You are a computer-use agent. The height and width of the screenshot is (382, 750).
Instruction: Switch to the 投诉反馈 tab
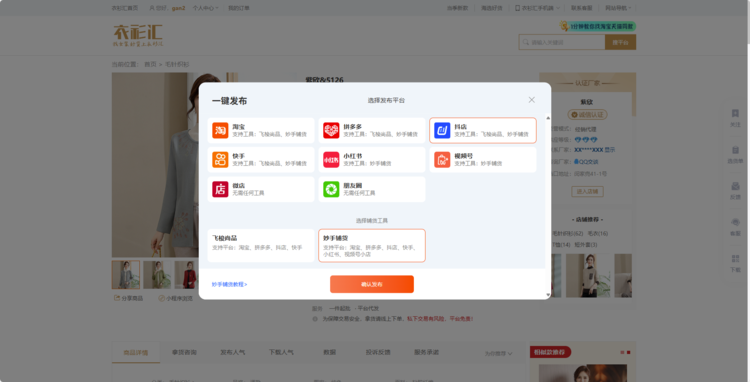point(378,352)
